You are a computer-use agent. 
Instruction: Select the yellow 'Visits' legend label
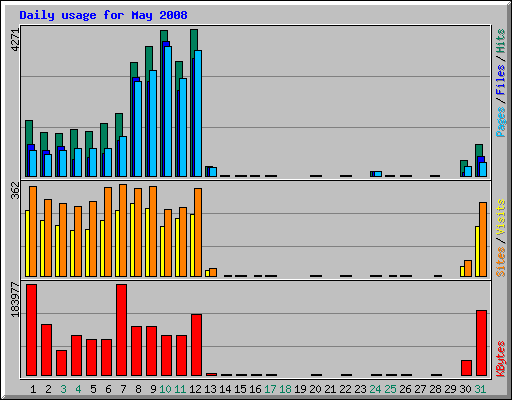500,217
